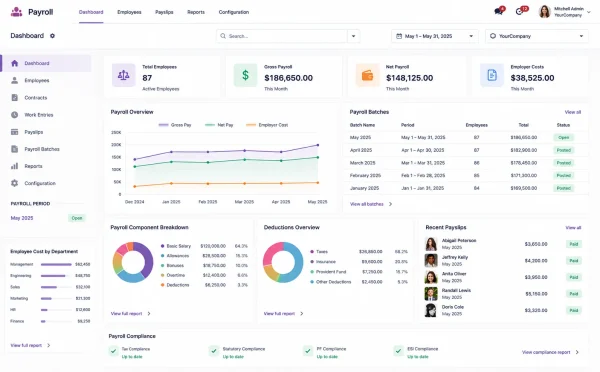Click the search magnifier icon
The height and width of the screenshot is (372, 600).
(x=223, y=36)
